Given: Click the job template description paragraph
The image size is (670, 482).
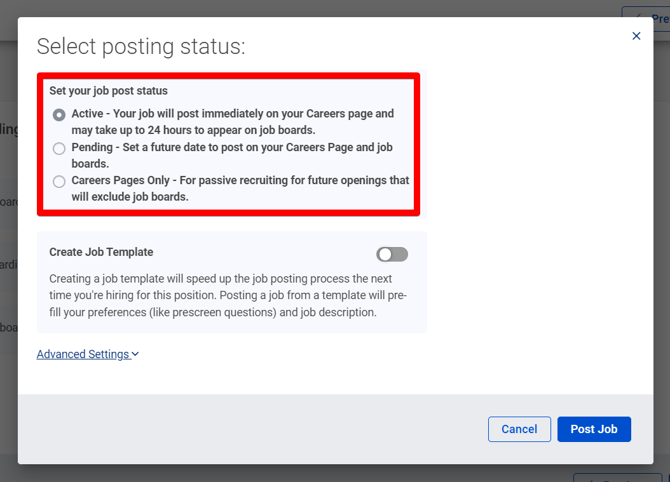Looking at the screenshot, I should [220, 295].
